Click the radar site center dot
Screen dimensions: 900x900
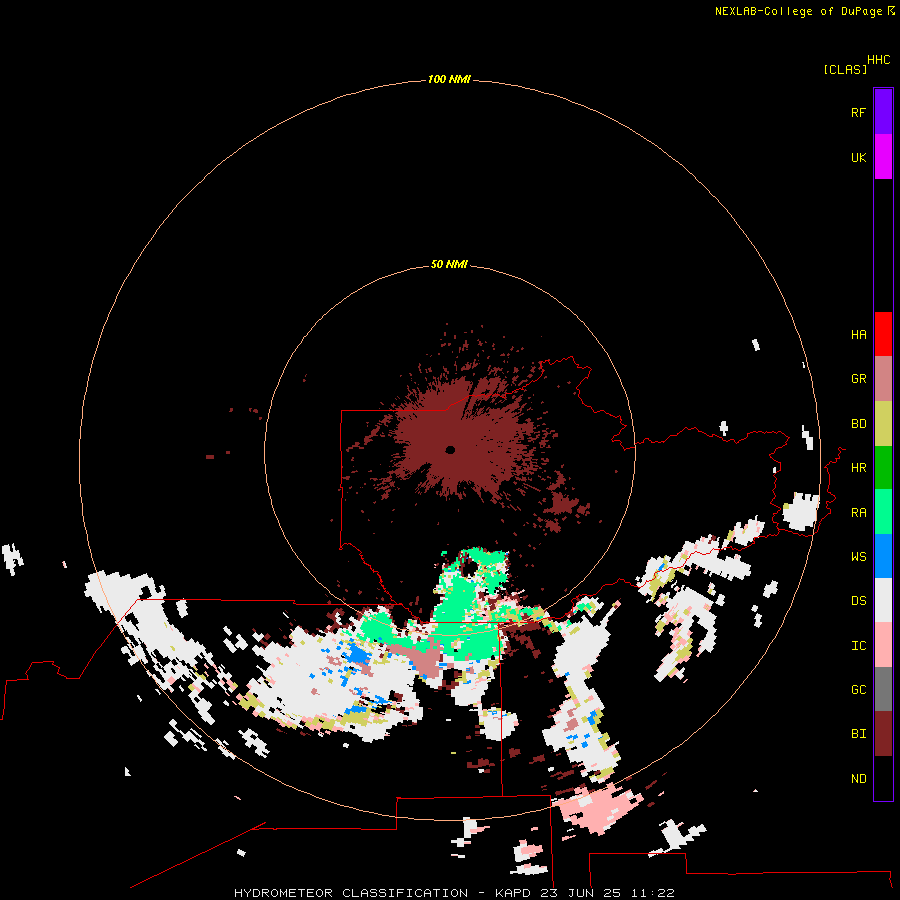click(x=451, y=450)
